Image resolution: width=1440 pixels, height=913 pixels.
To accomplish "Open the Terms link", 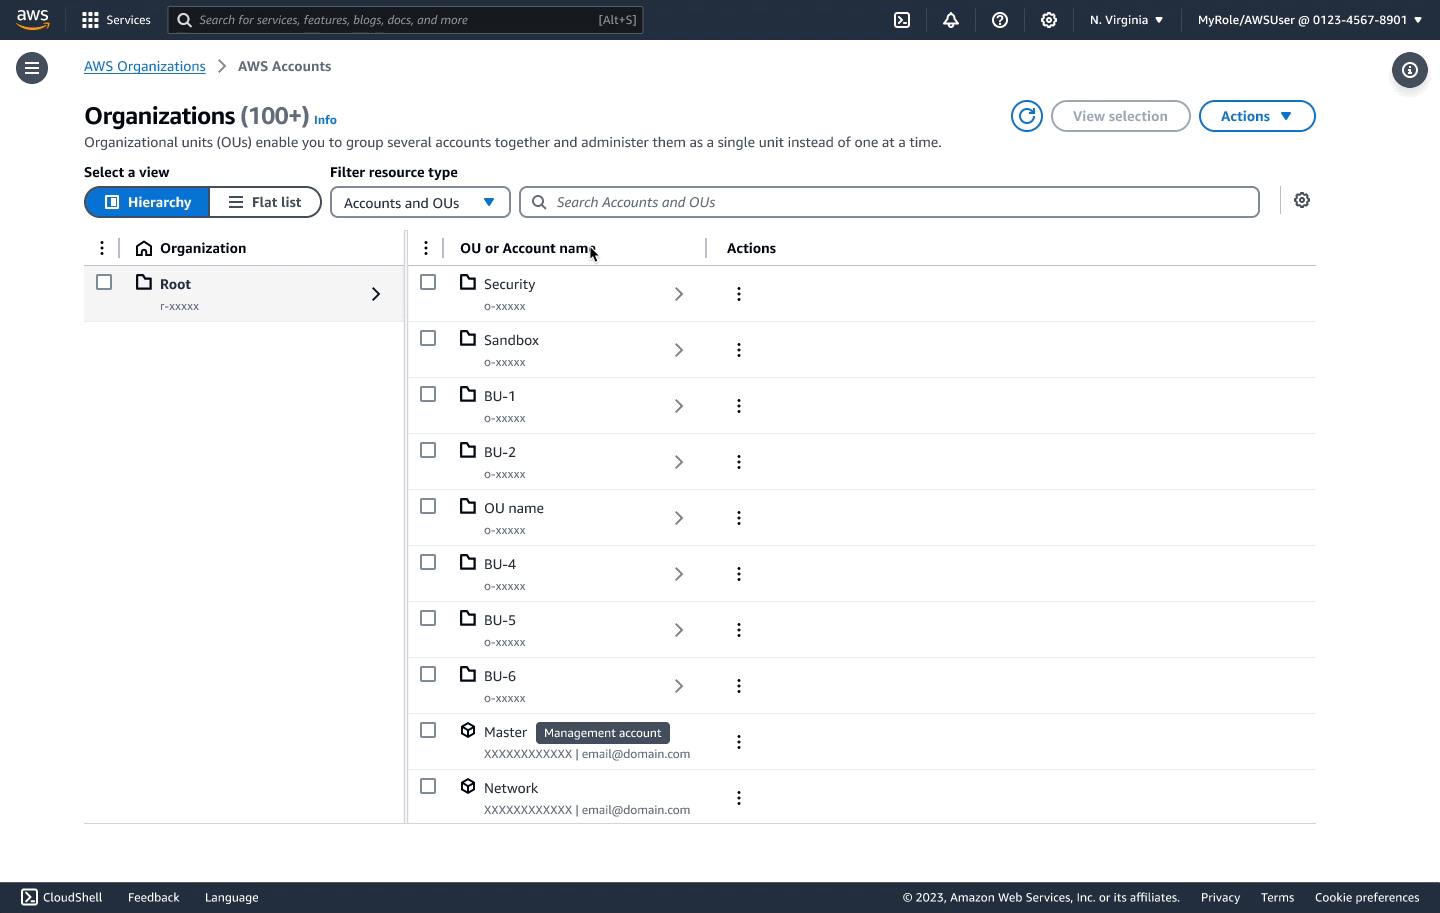I will (1277, 897).
